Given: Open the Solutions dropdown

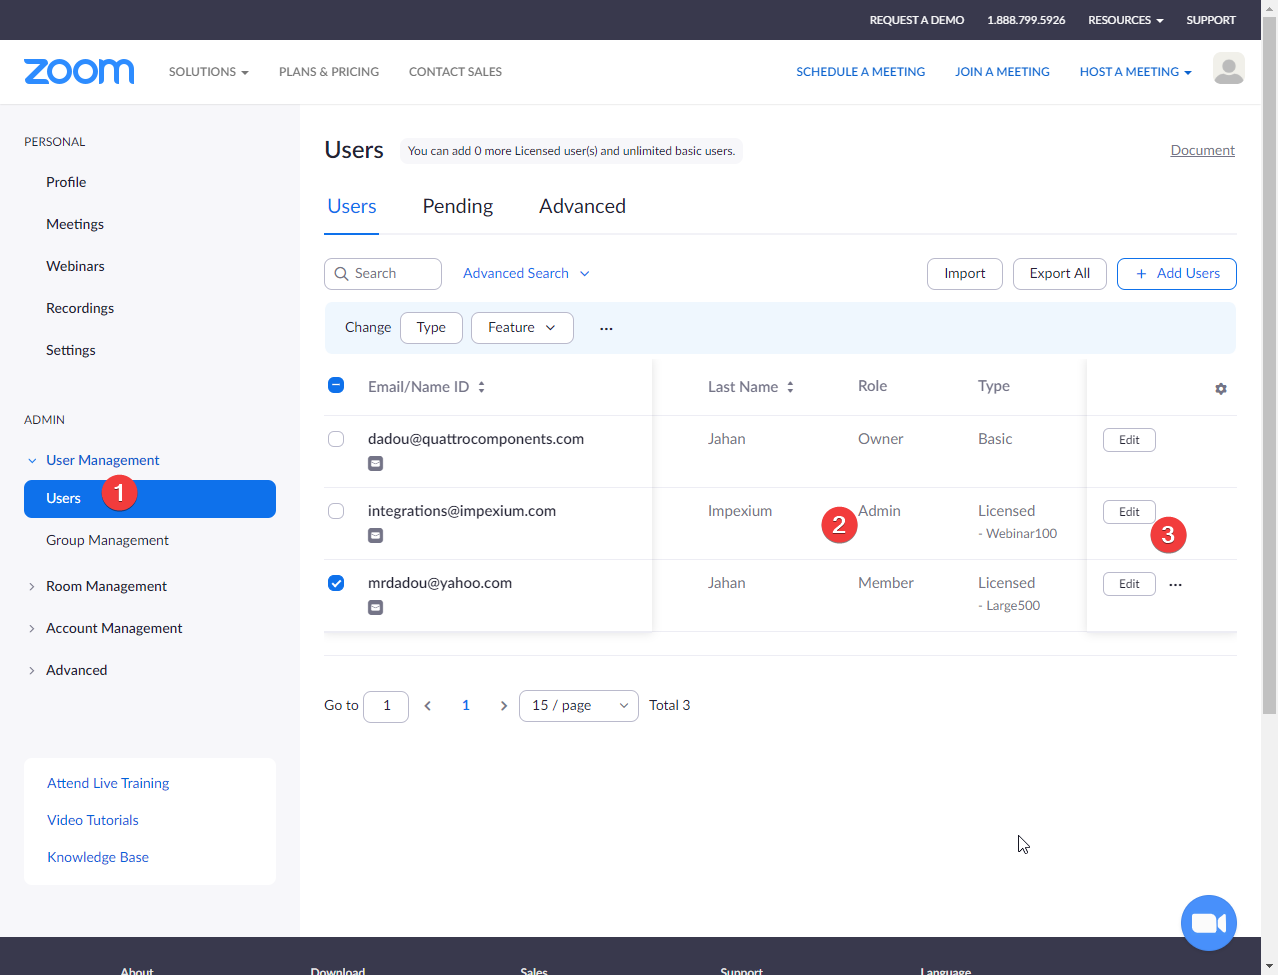Looking at the screenshot, I should pos(208,72).
